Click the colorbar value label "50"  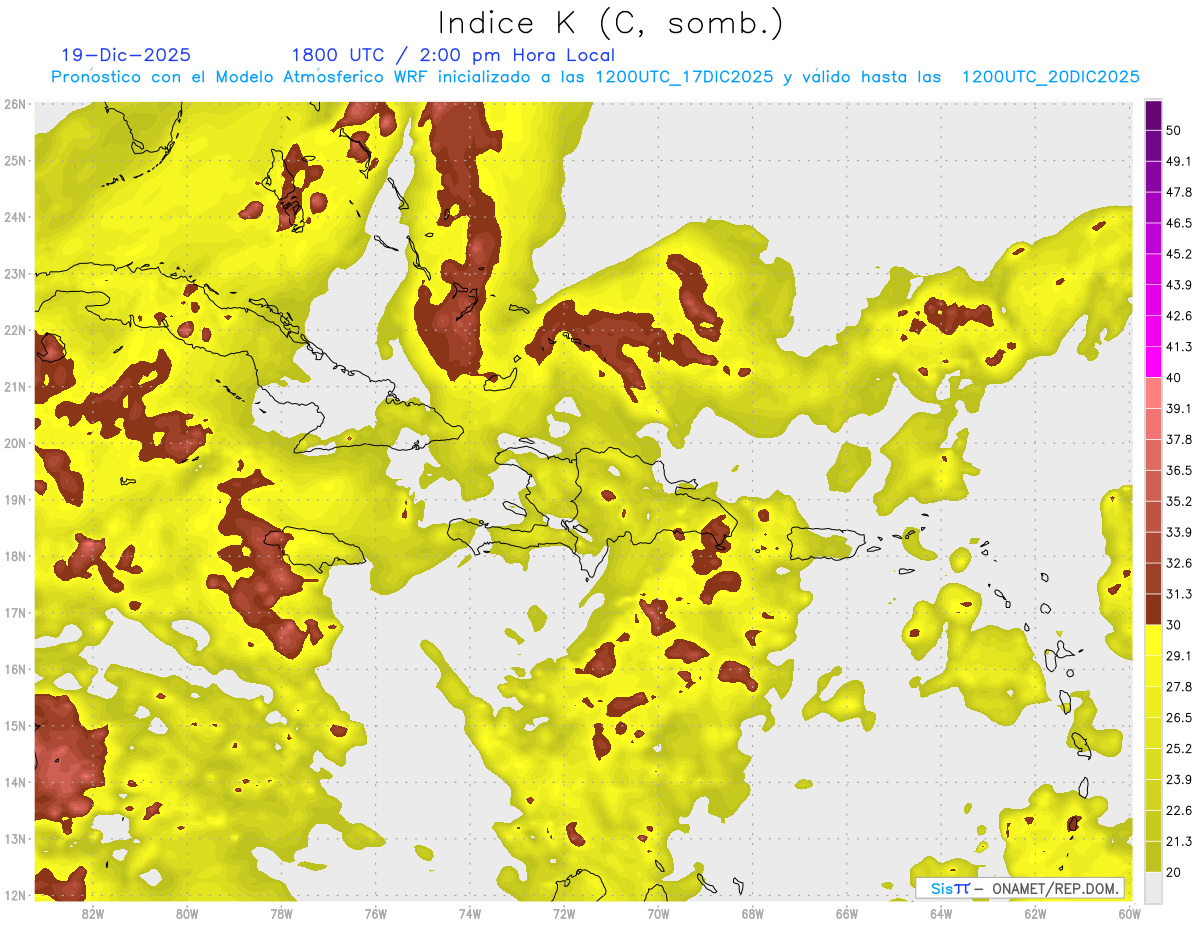click(1175, 130)
